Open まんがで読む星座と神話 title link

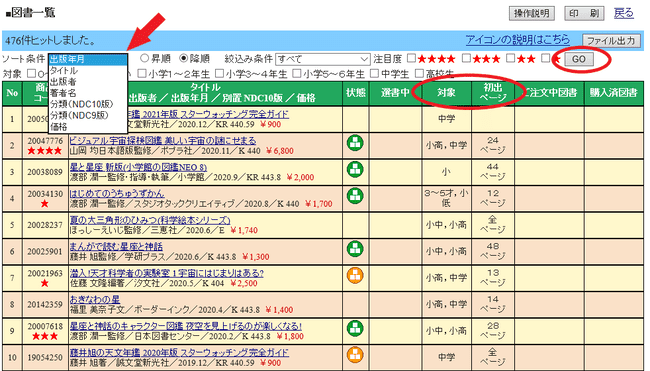tap(116, 247)
